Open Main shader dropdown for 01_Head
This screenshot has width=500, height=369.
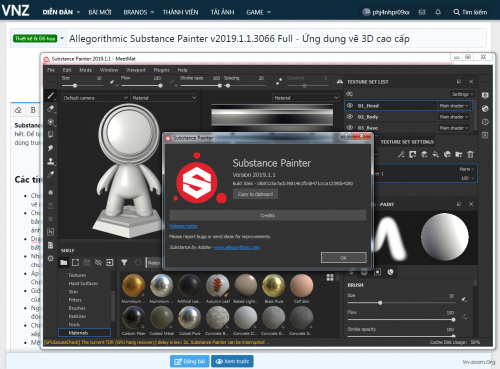click(454, 106)
